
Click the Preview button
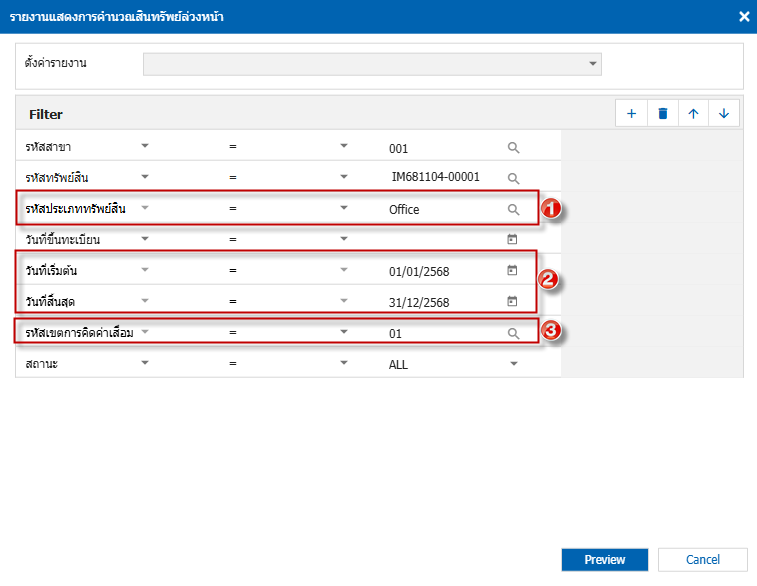[x=604, y=560]
